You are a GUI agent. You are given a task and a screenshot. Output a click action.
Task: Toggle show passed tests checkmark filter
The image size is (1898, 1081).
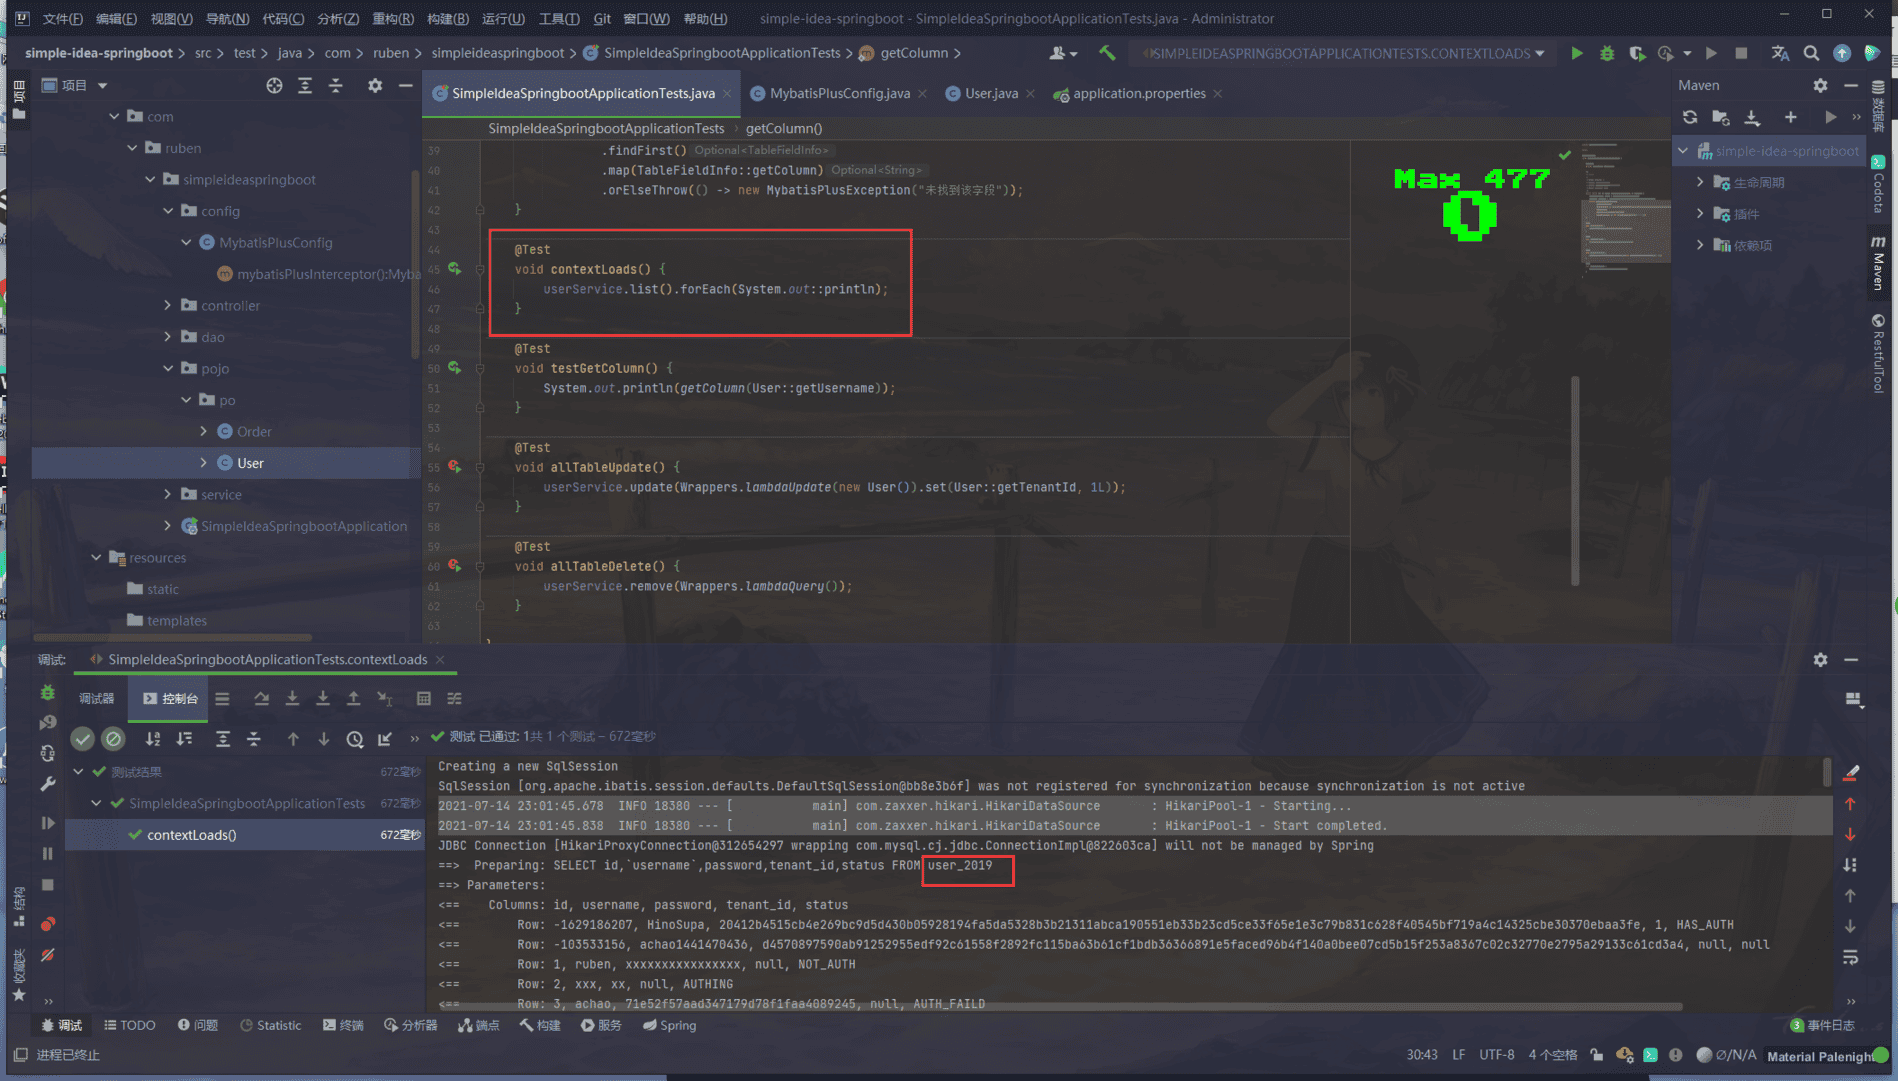click(83, 739)
